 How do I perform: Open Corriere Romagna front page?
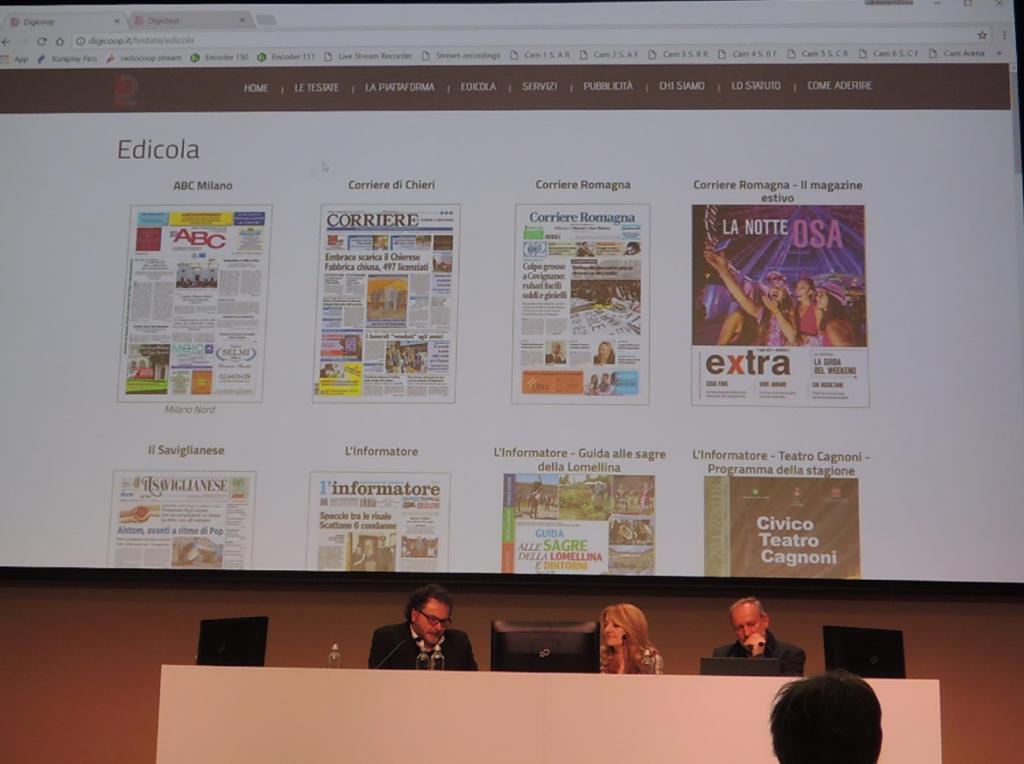pos(581,304)
